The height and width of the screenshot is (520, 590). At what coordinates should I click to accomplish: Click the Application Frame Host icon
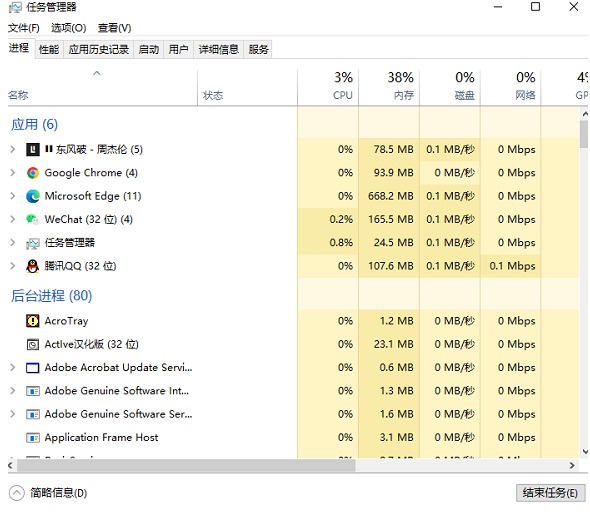click(33, 438)
